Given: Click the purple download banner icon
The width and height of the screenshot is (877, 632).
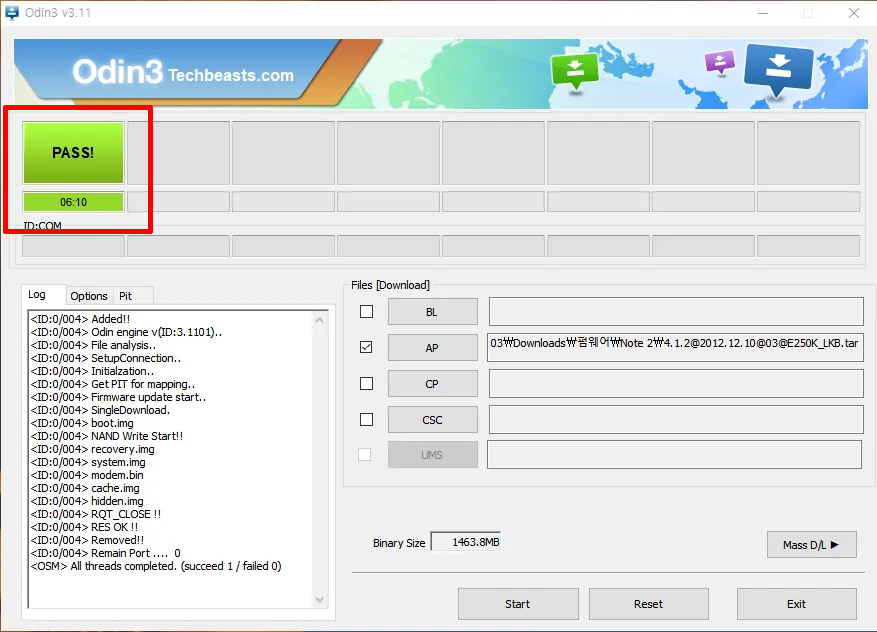Looking at the screenshot, I should tap(720, 62).
